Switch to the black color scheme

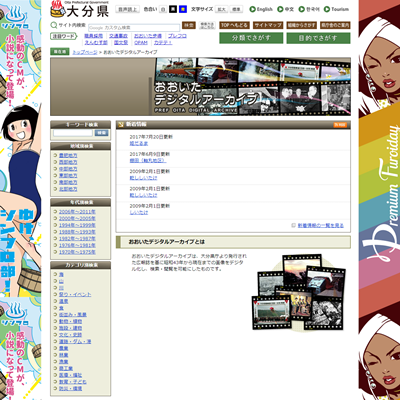(x=173, y=9)
